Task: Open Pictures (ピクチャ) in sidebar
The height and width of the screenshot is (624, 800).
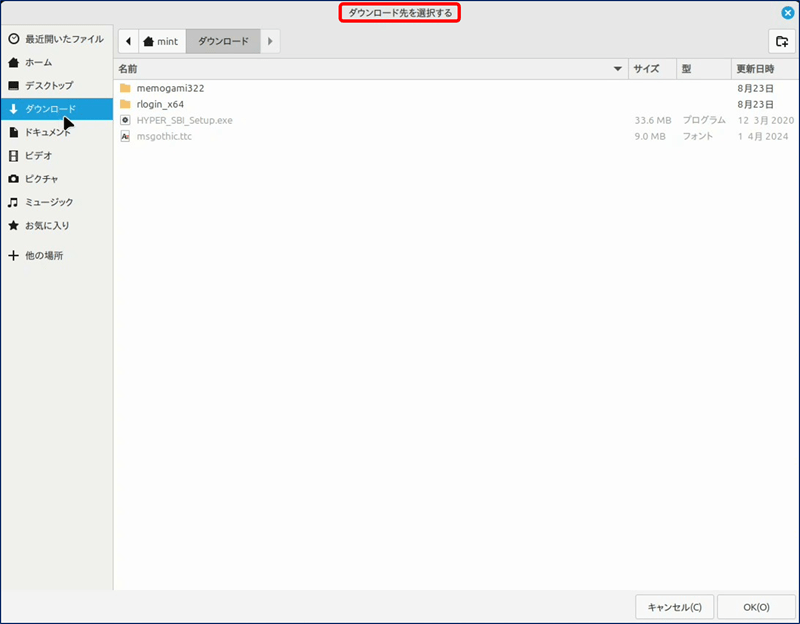Action: click(x=56, y=179)
